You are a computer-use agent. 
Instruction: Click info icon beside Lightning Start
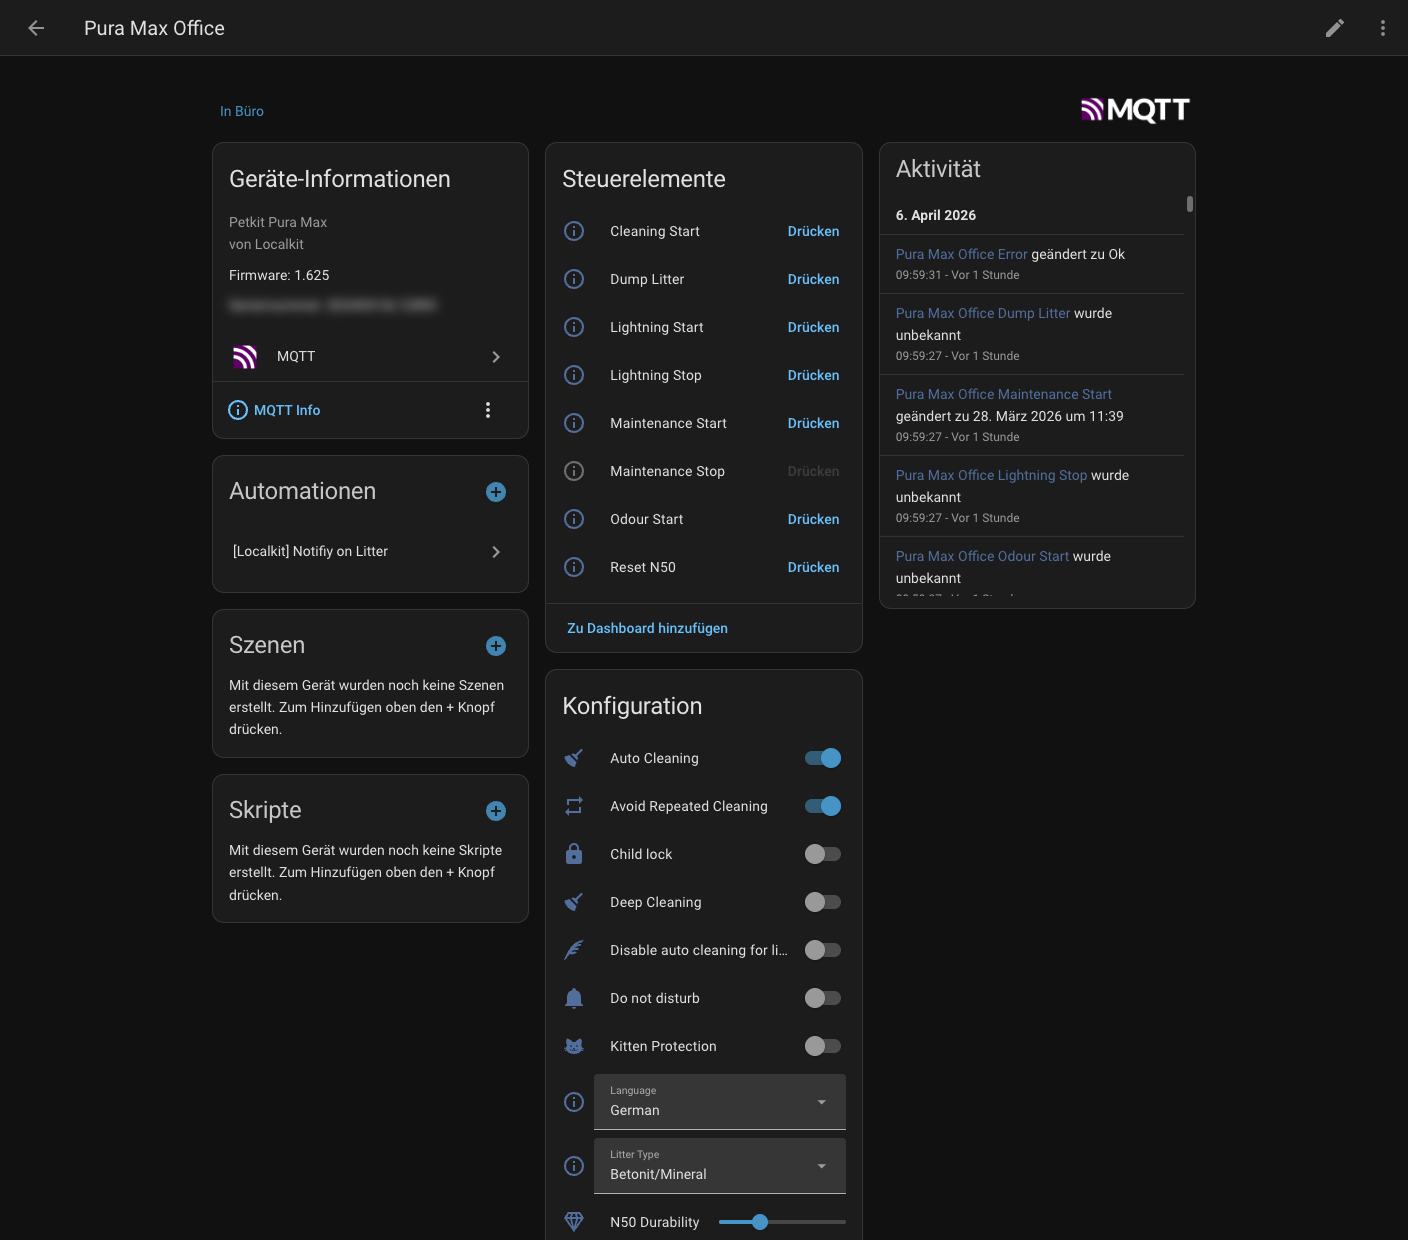574,327
